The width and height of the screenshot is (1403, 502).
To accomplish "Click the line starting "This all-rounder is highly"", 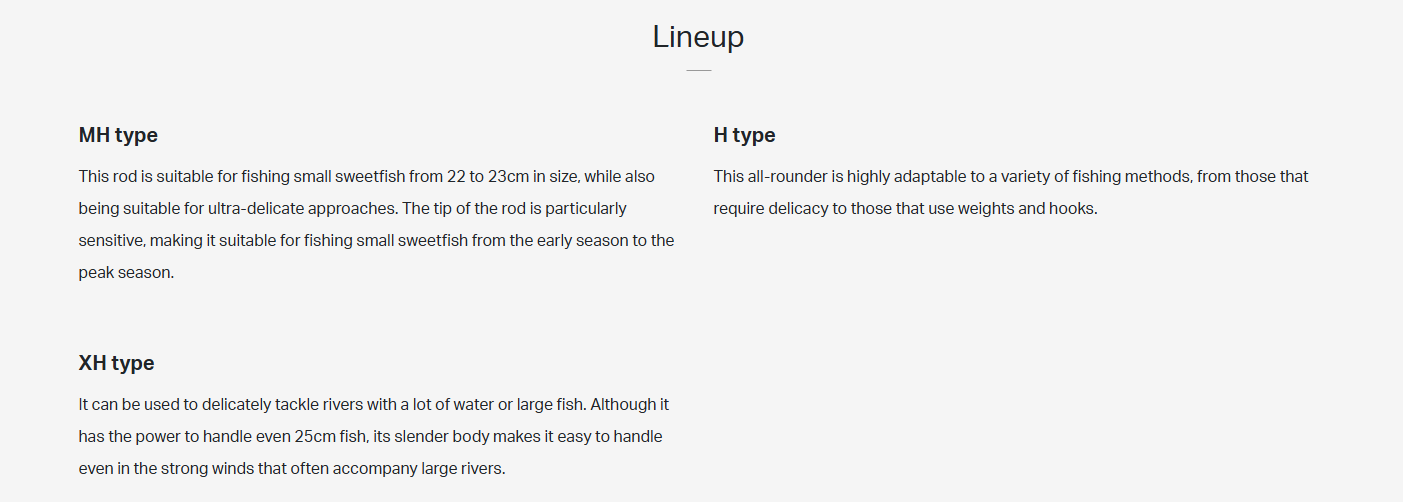I will (x=1010, y=177).
